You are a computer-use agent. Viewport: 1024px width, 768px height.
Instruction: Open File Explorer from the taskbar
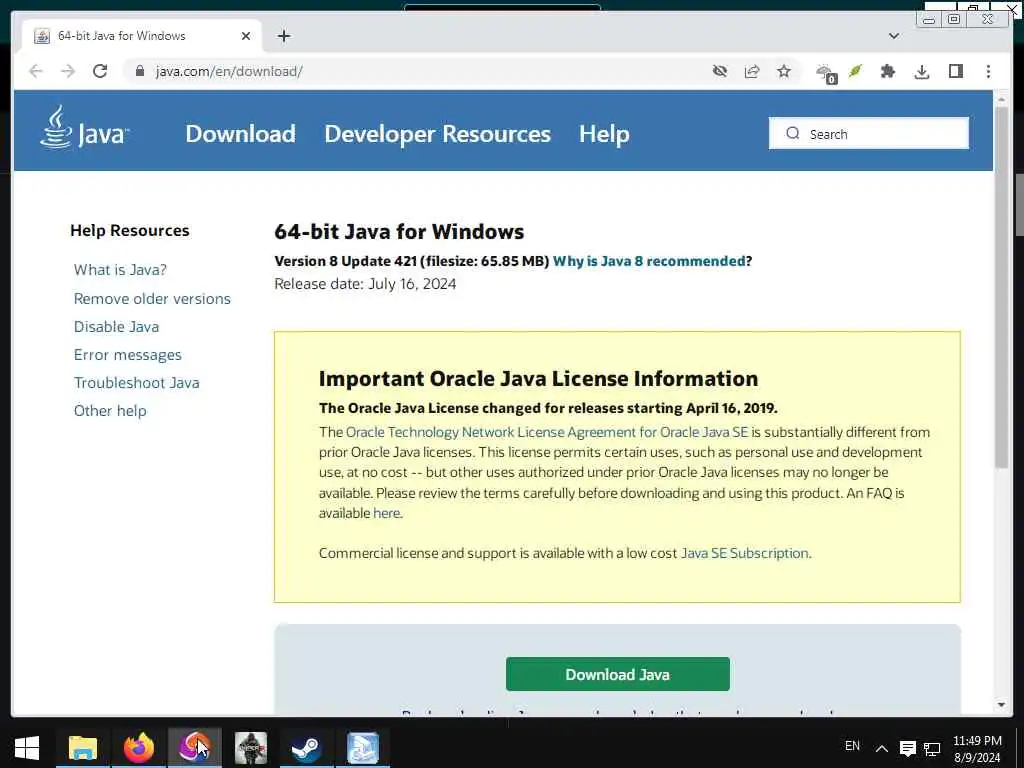pos(82,748)
